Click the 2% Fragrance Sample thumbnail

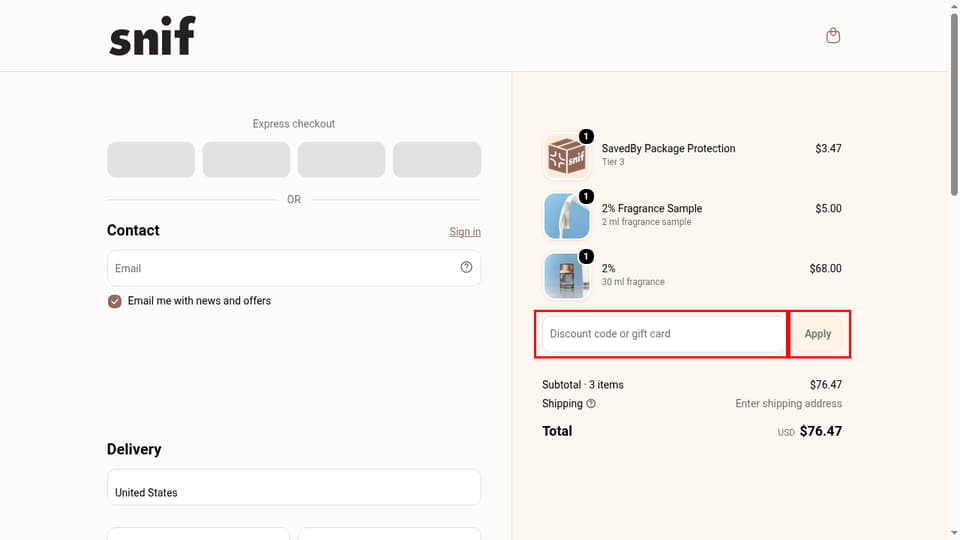[x=567, y=216]
